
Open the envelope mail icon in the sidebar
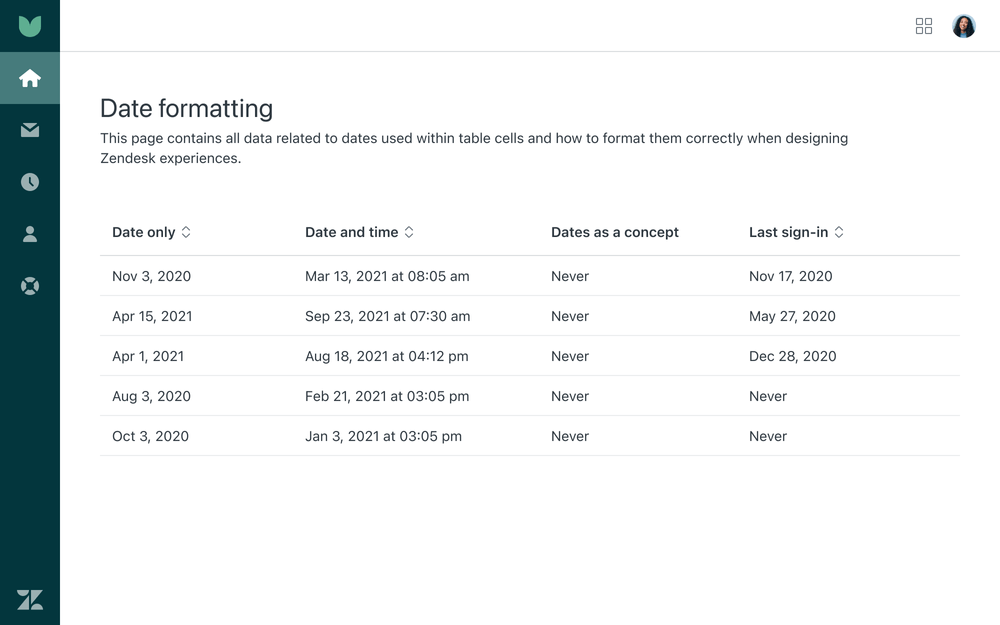pyautogui.click(x=30, y=130)
